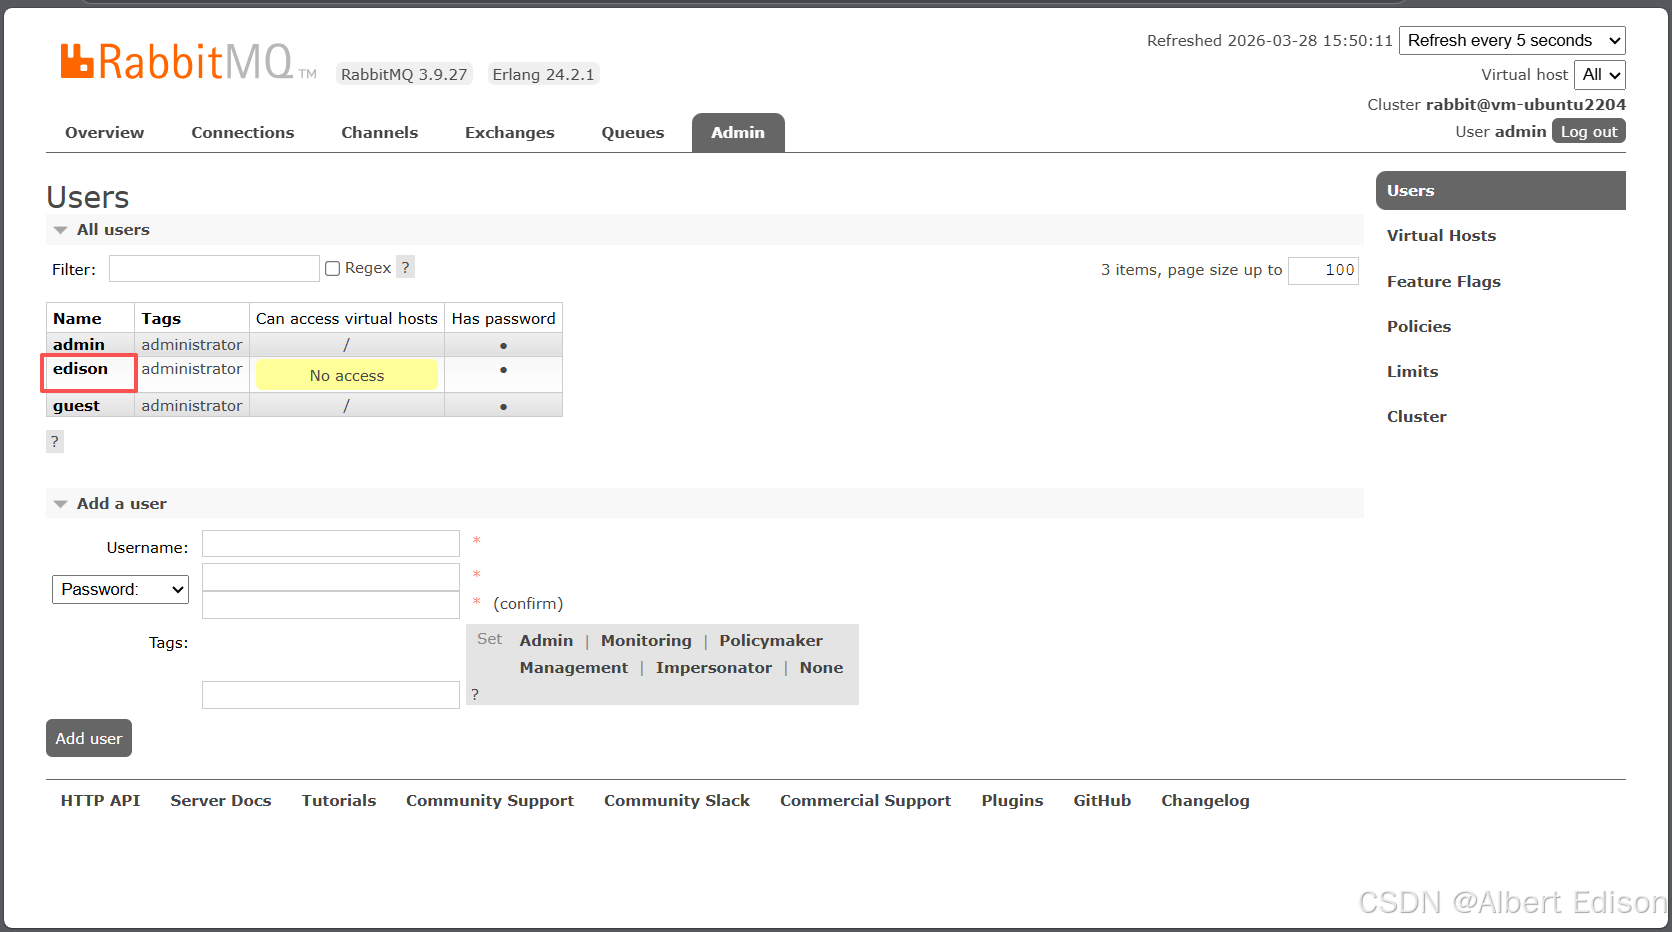This screenshot has height=932, width=1672.
Task: Set tag to Management
Action: [x=574, y=667]
